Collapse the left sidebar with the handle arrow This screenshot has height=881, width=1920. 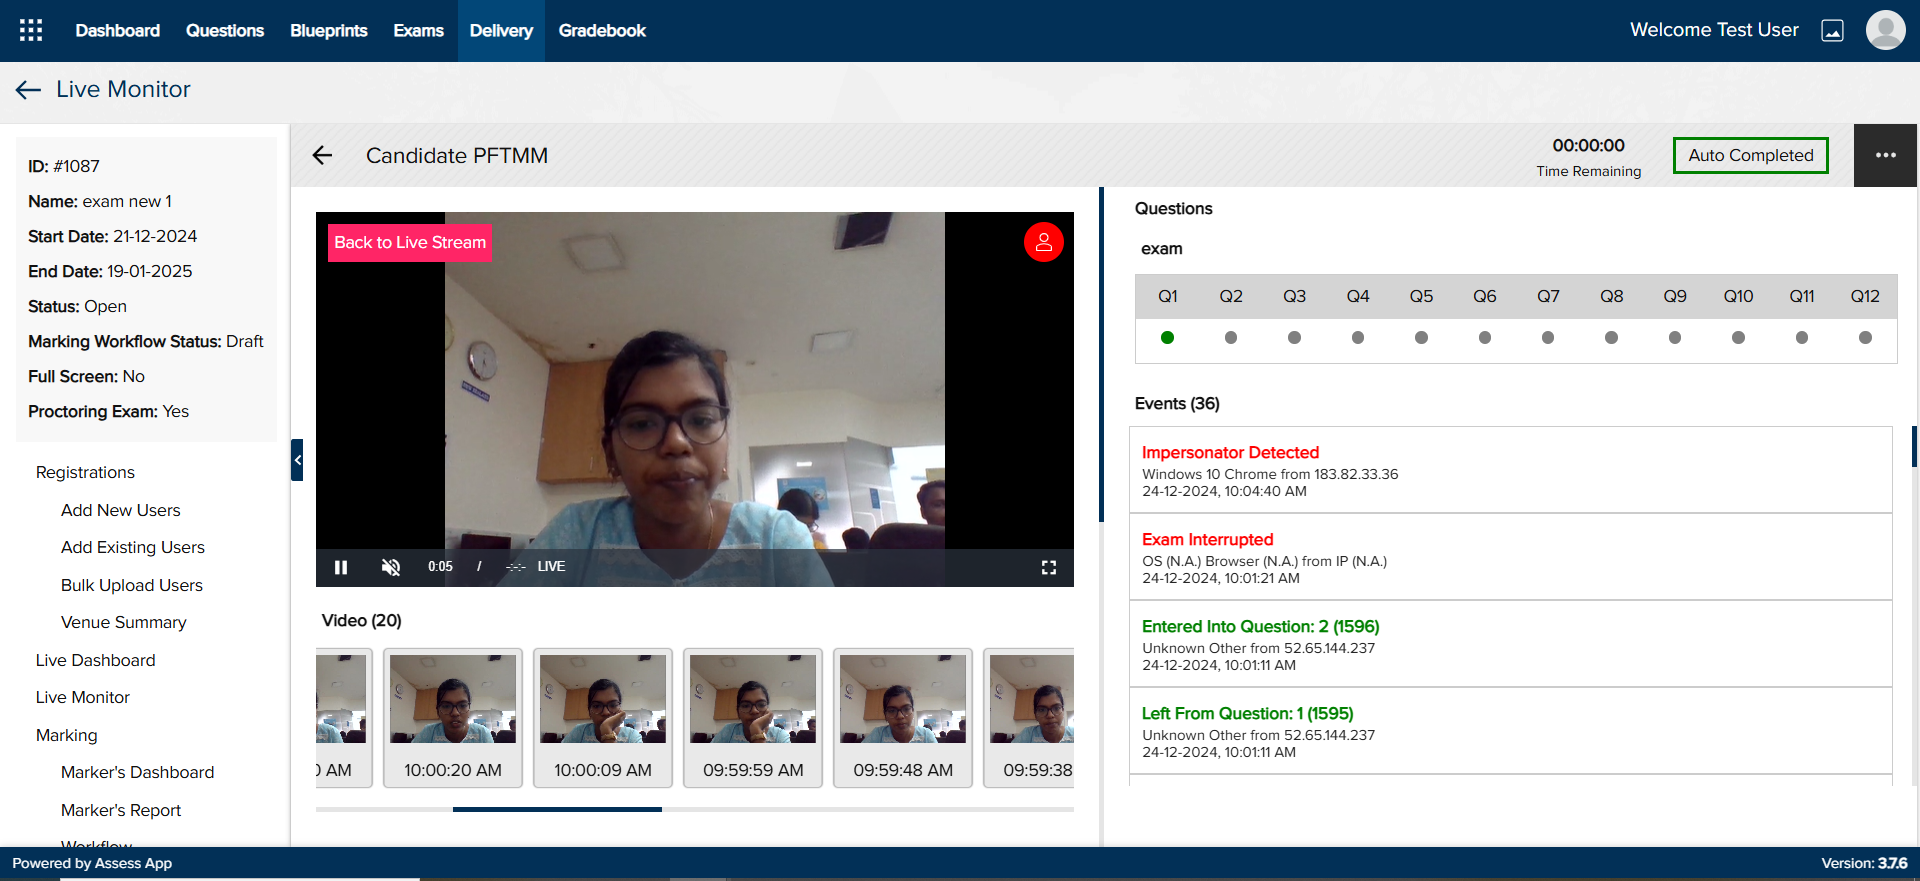point(297,460)
